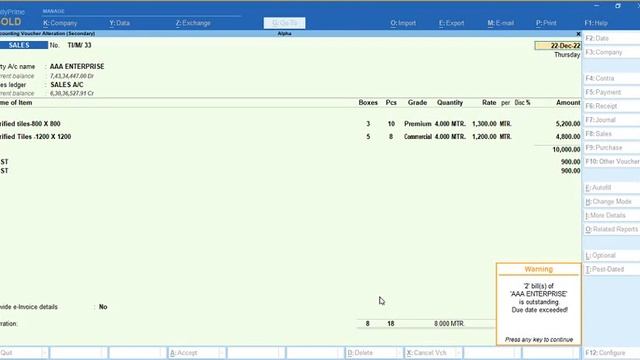
Task: Click the Premium grade value
Action: pos(418,124)
